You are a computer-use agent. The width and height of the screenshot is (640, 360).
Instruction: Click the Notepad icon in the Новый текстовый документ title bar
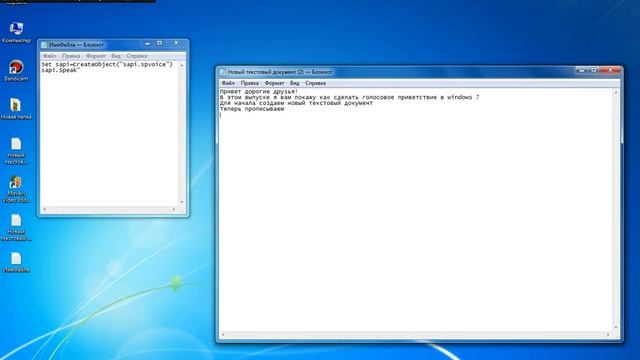[x=222, y=72]
